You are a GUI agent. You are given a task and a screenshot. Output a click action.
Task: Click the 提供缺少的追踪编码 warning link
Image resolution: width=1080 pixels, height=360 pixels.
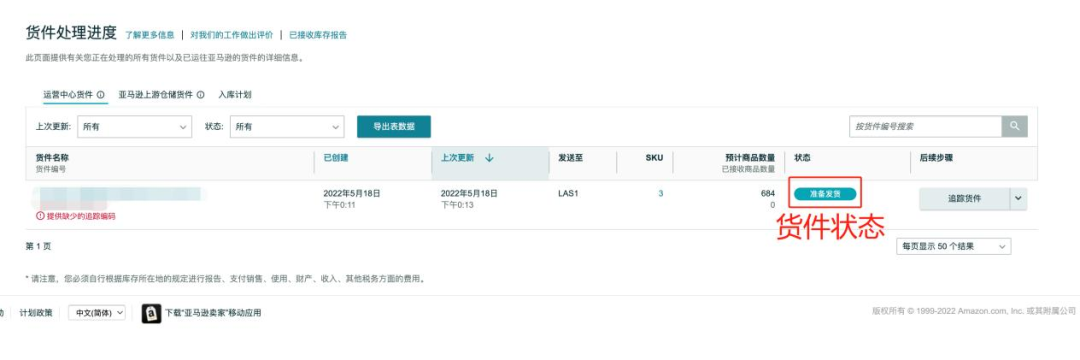coord(81,216)
